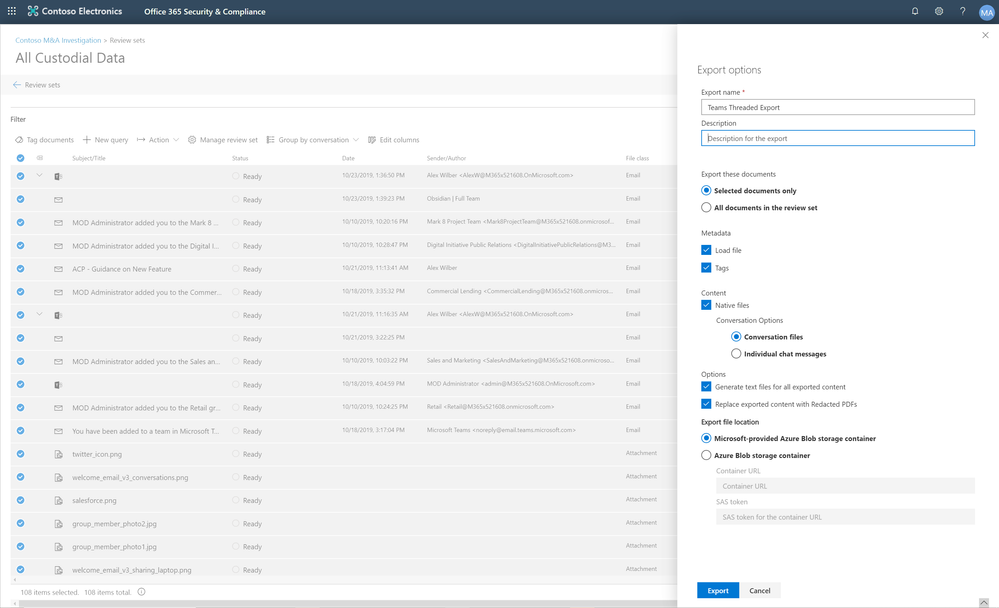Collapse the Alex Wilber 10/23/2019 conversation row
The width and height of the screenshot is (999, 608).
(40, 175)
